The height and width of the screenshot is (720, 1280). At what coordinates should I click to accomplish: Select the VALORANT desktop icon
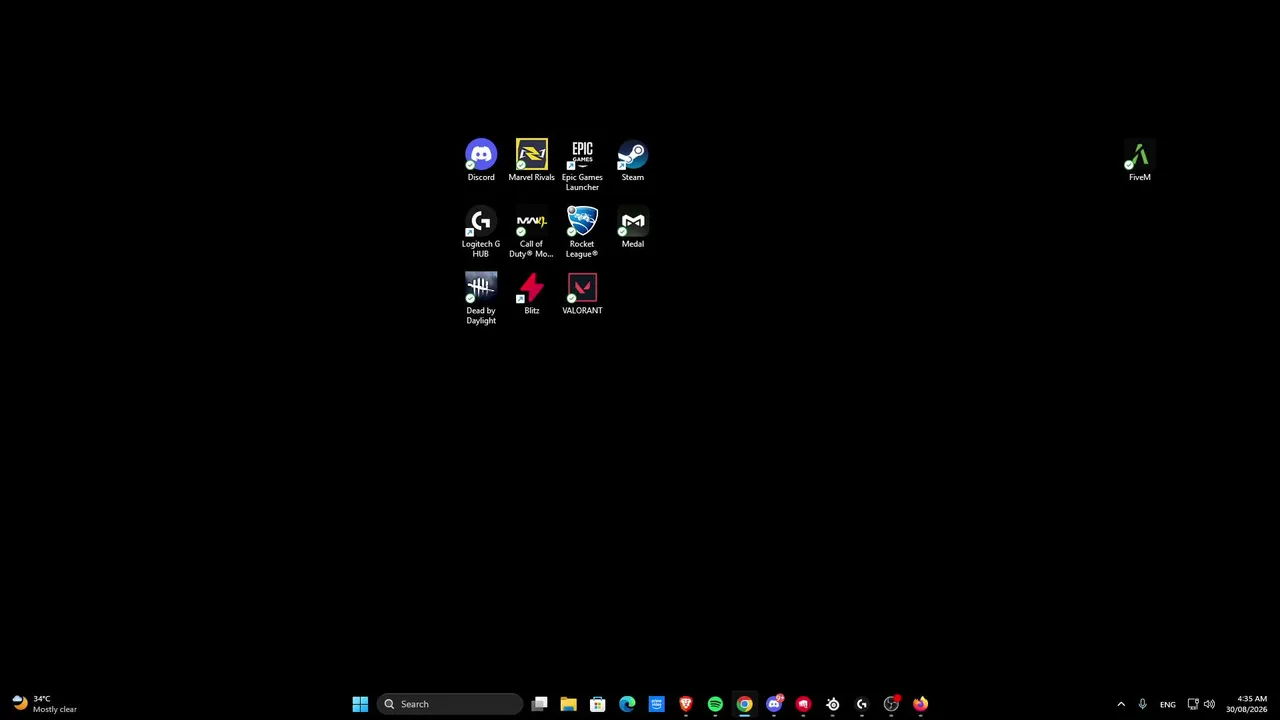582,294
